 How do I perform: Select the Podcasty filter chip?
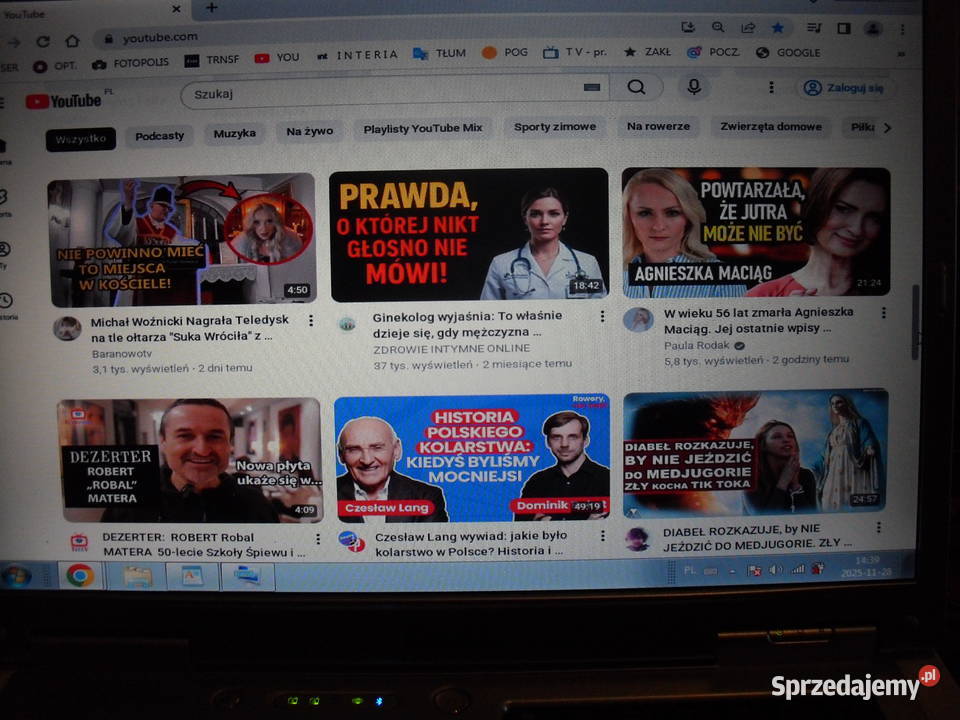pyautogui.click(x=160, y=135)
